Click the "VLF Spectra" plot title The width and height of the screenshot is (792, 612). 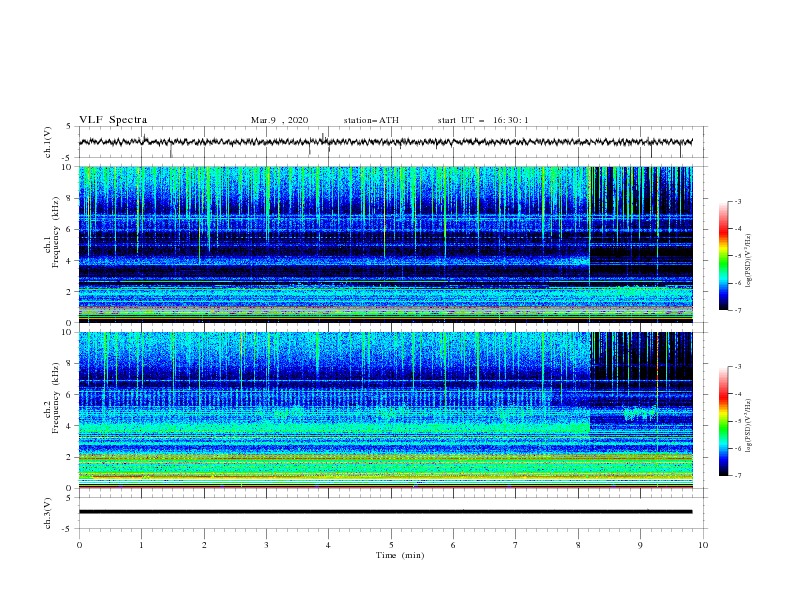click(x=113, y=120)
